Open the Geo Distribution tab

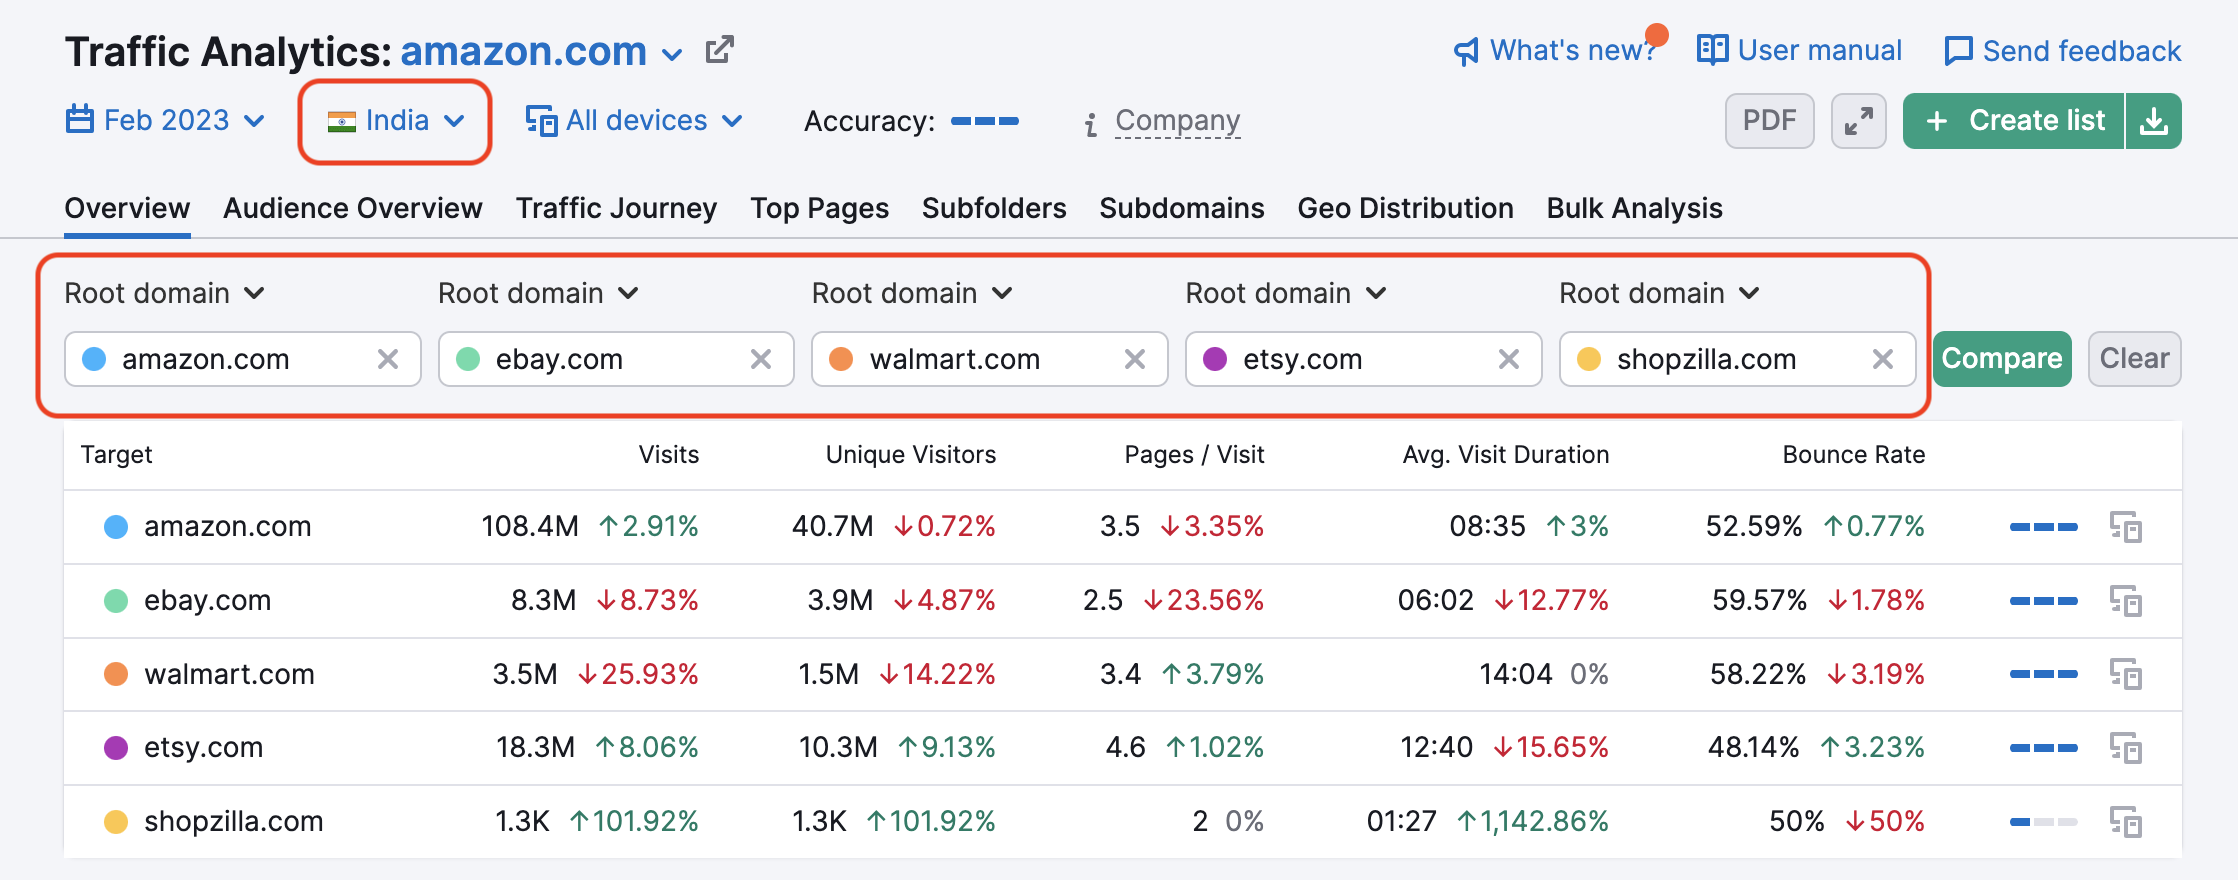pyautogui.click(x=1405, y=208)
